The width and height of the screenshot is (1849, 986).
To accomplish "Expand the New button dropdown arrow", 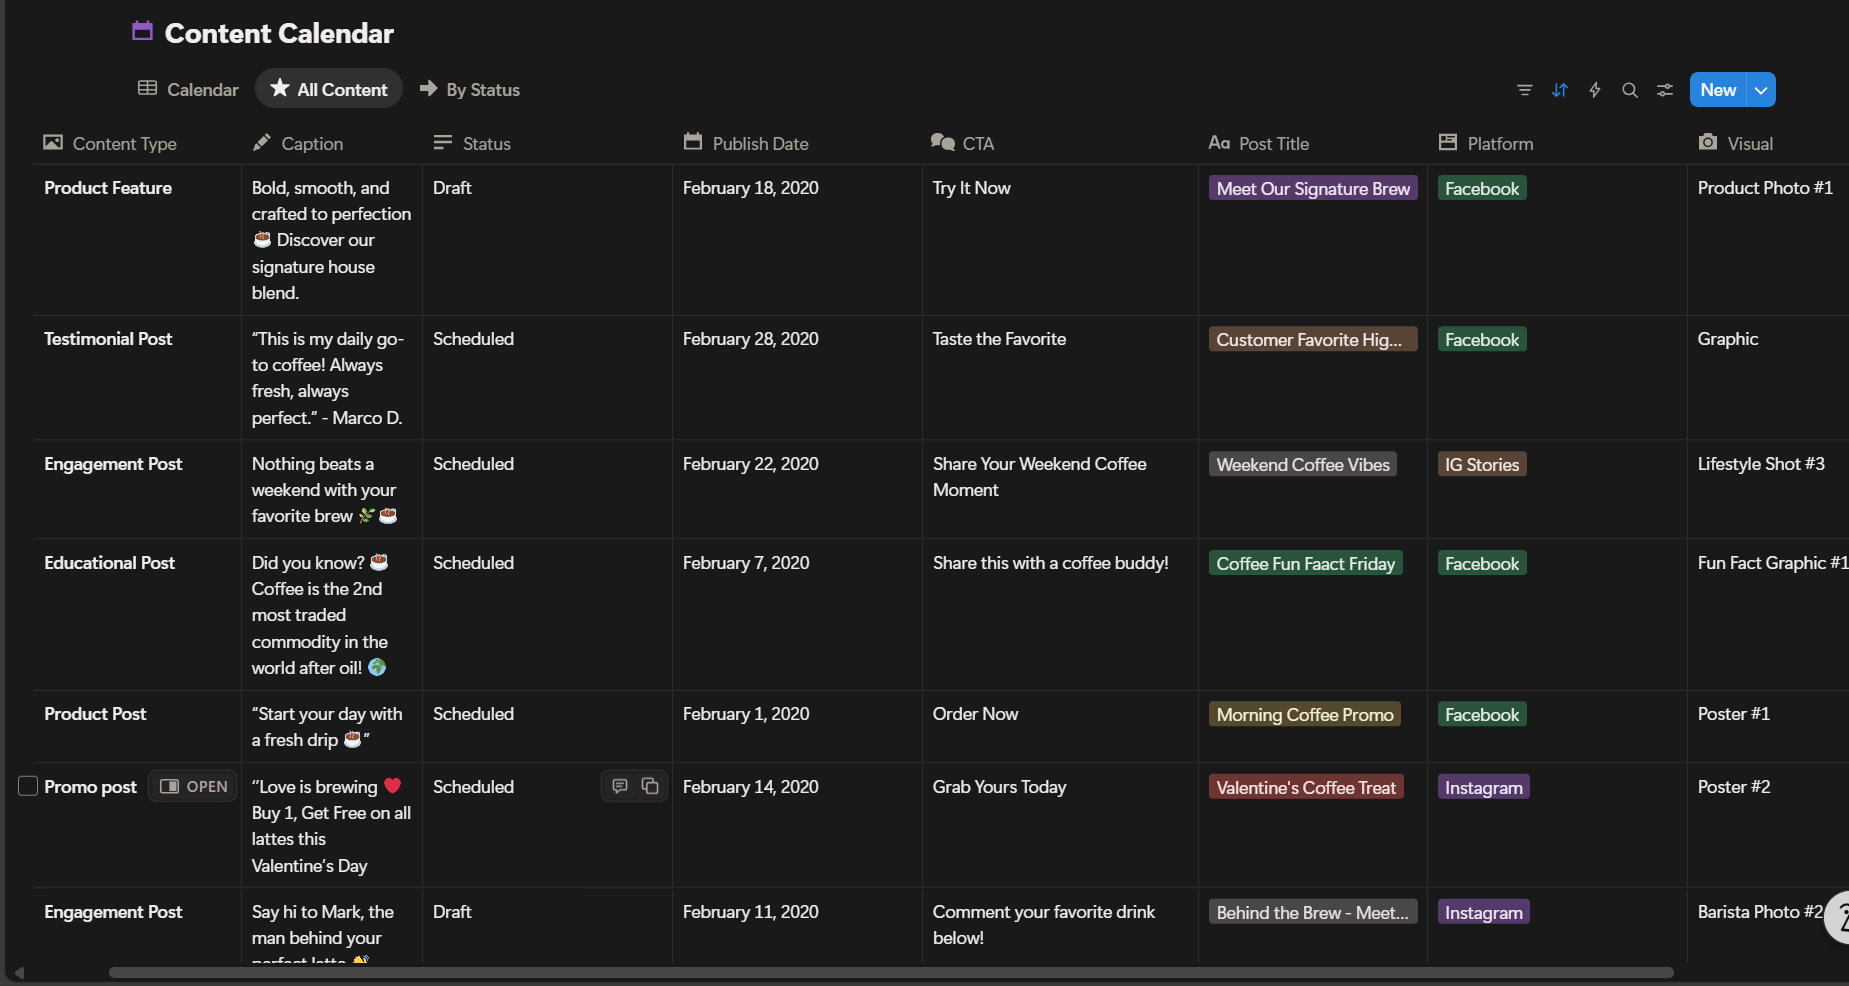I will coord(1761,90).
